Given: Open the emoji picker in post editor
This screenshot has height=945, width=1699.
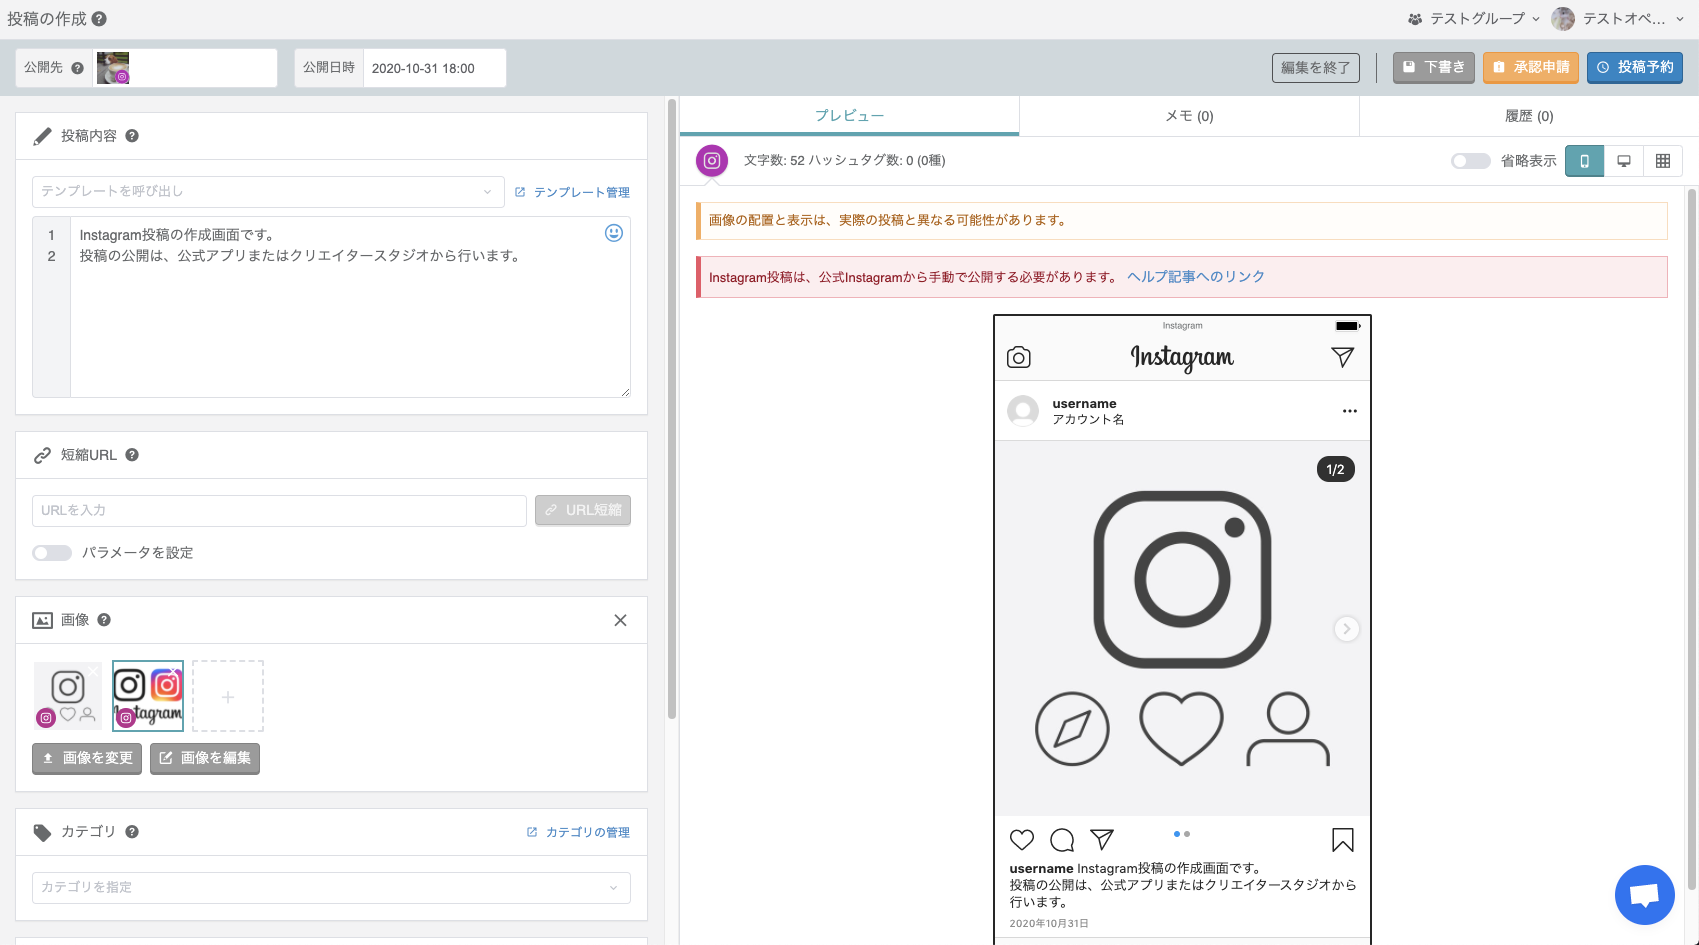Looking at the screenshot, I should (x=614, y=233).
